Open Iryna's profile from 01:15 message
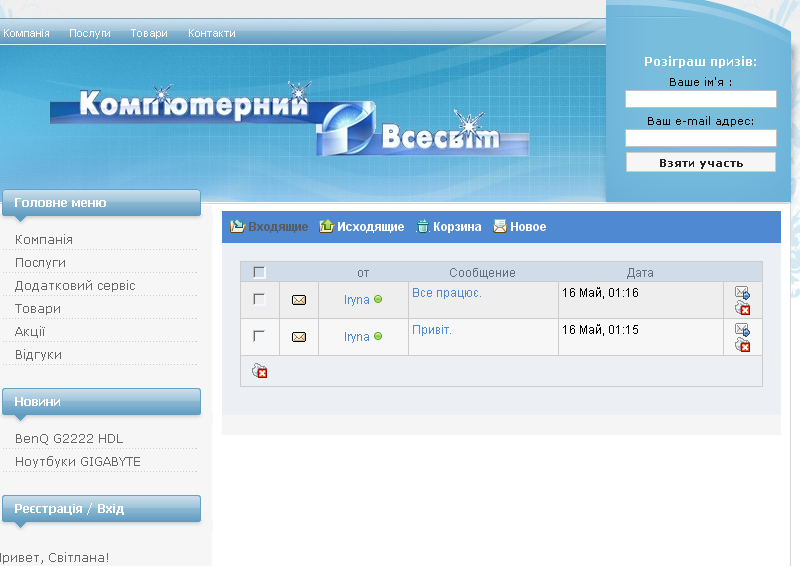The width and height of the screenshot is (800, 566). coord(357,336)
